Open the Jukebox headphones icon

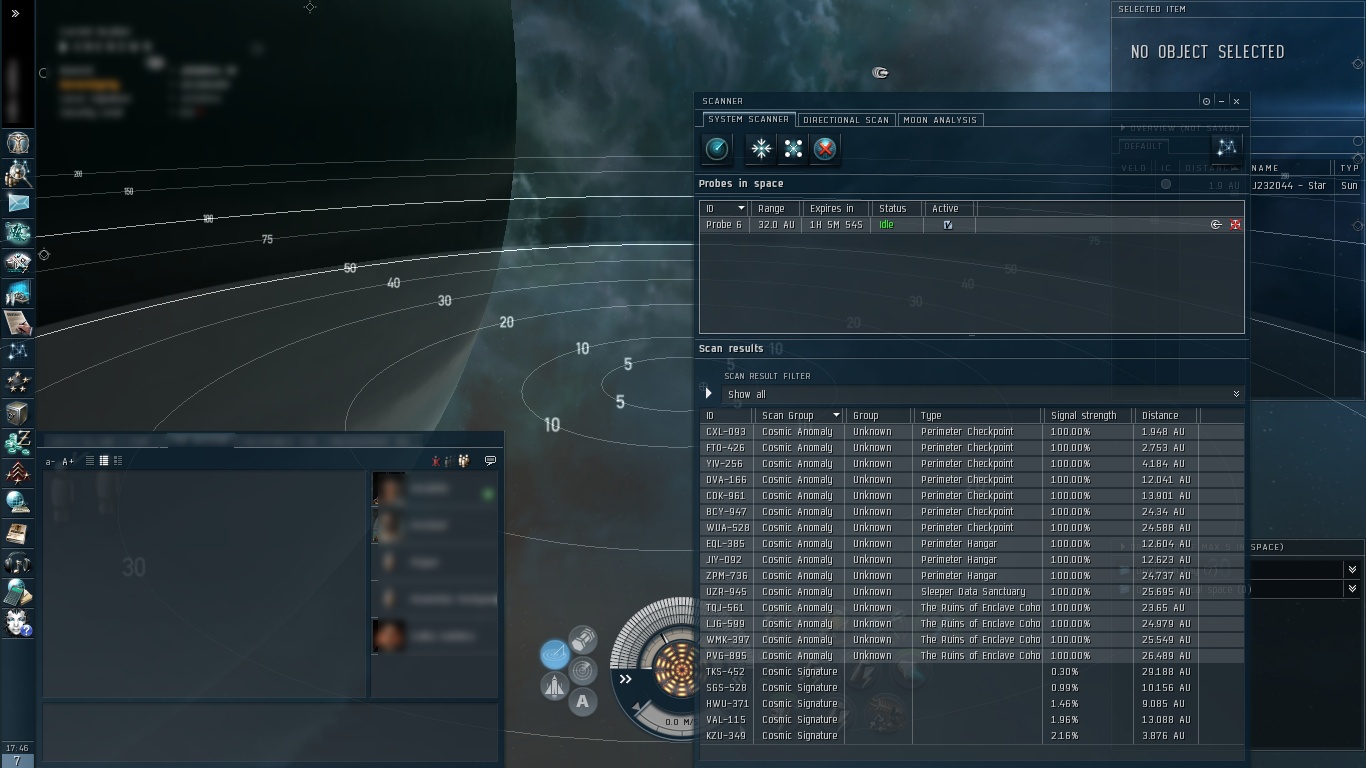(17, 563)
